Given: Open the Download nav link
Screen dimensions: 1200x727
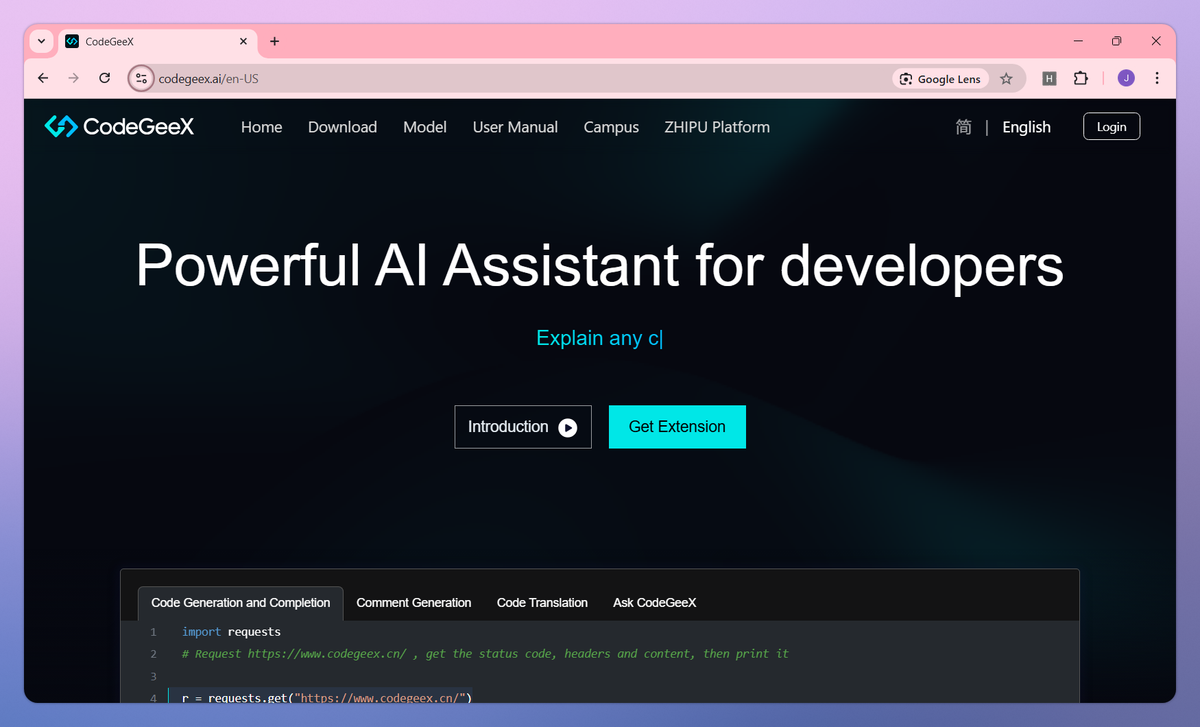Looking at the screenshot, I should pyautogui.click(x=342, y=127).
